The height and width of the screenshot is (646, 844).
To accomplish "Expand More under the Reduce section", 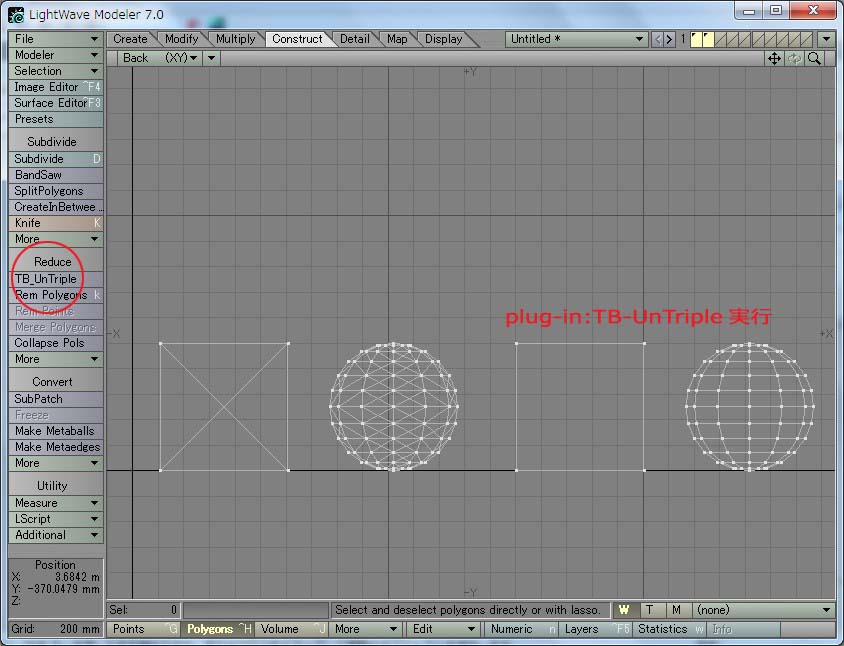I will (56, 359).
